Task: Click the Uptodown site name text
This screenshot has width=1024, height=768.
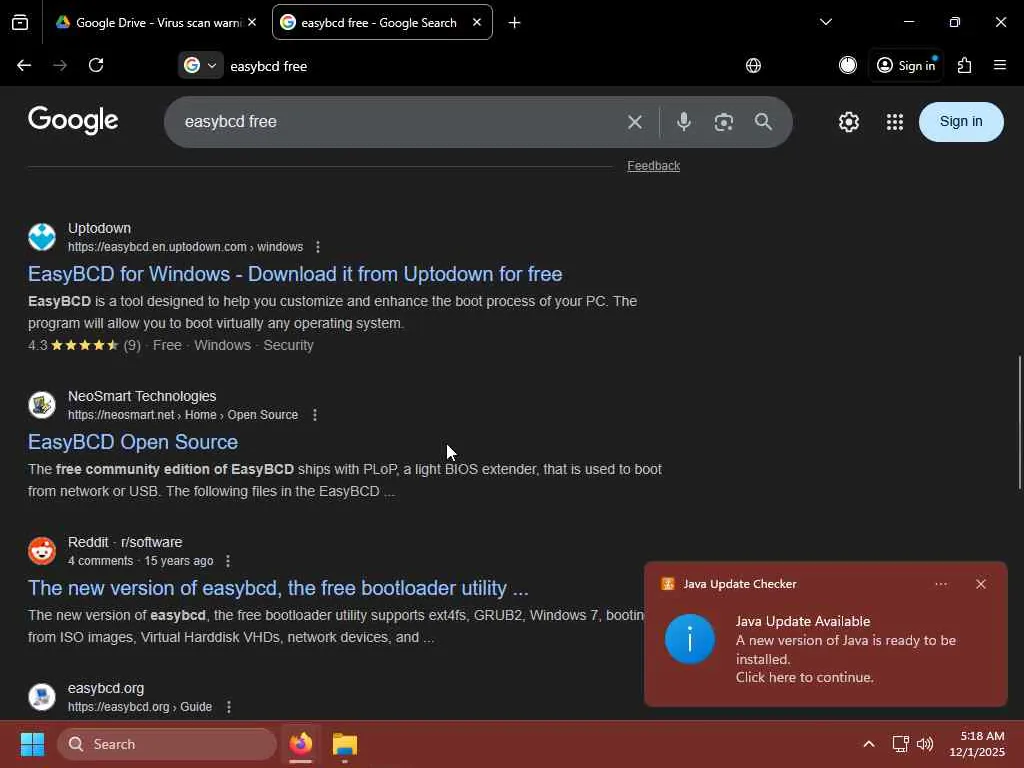Action: tap(99, 229)
